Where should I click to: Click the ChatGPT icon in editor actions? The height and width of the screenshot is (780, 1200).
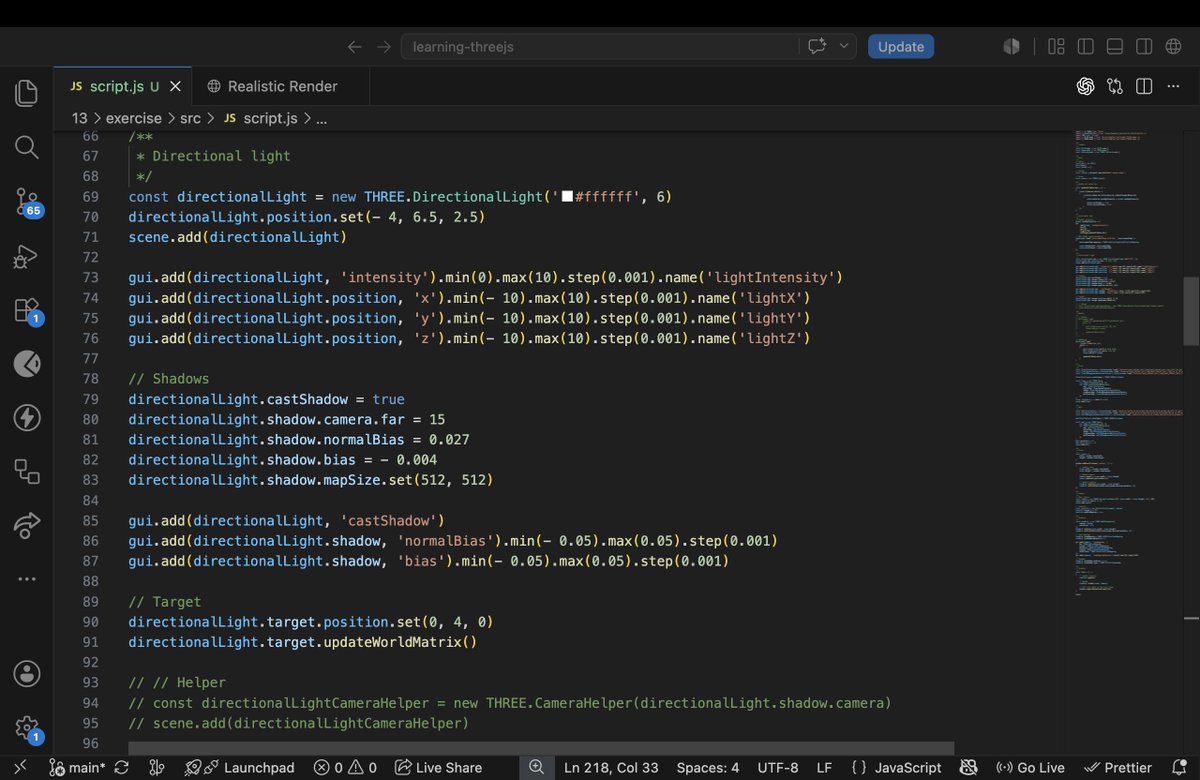pyautogui.click(x=1085, y=87)
